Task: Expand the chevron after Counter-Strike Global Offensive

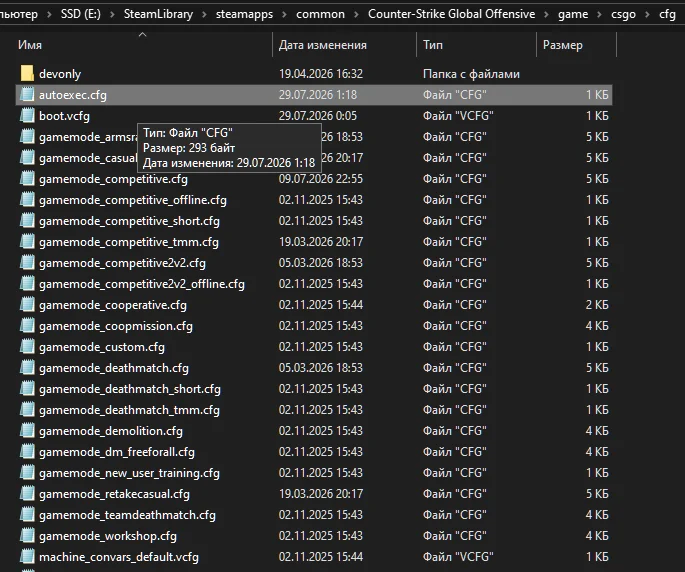Action: pos(546,14)
